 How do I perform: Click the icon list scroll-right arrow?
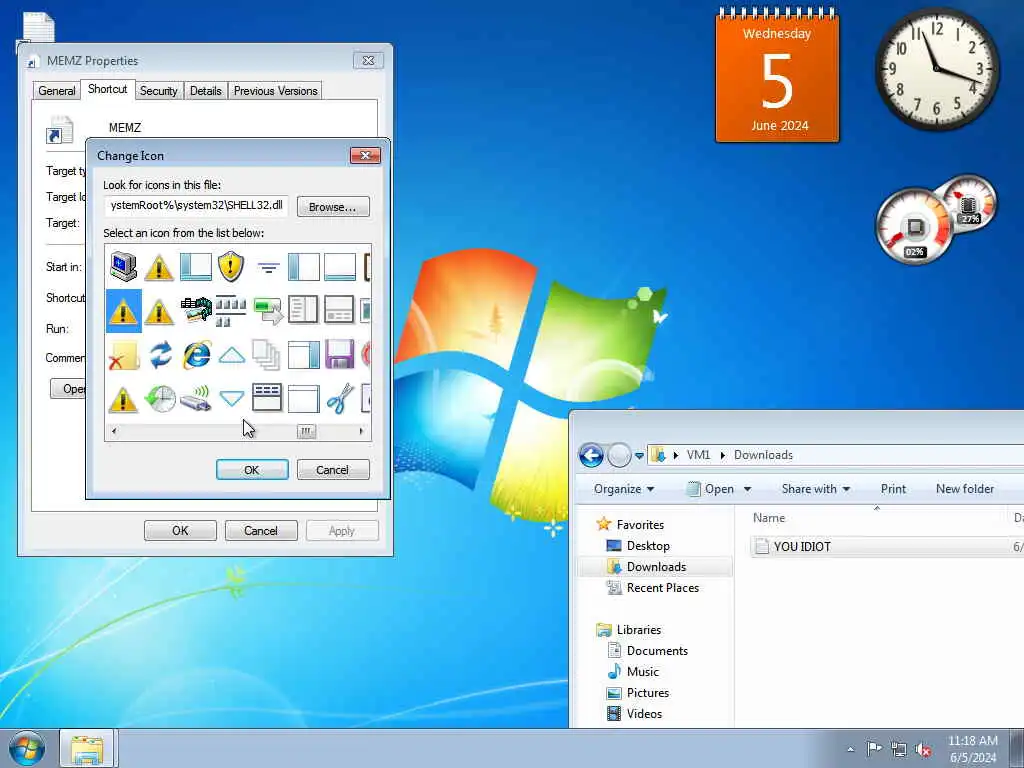tap(361, 431)
